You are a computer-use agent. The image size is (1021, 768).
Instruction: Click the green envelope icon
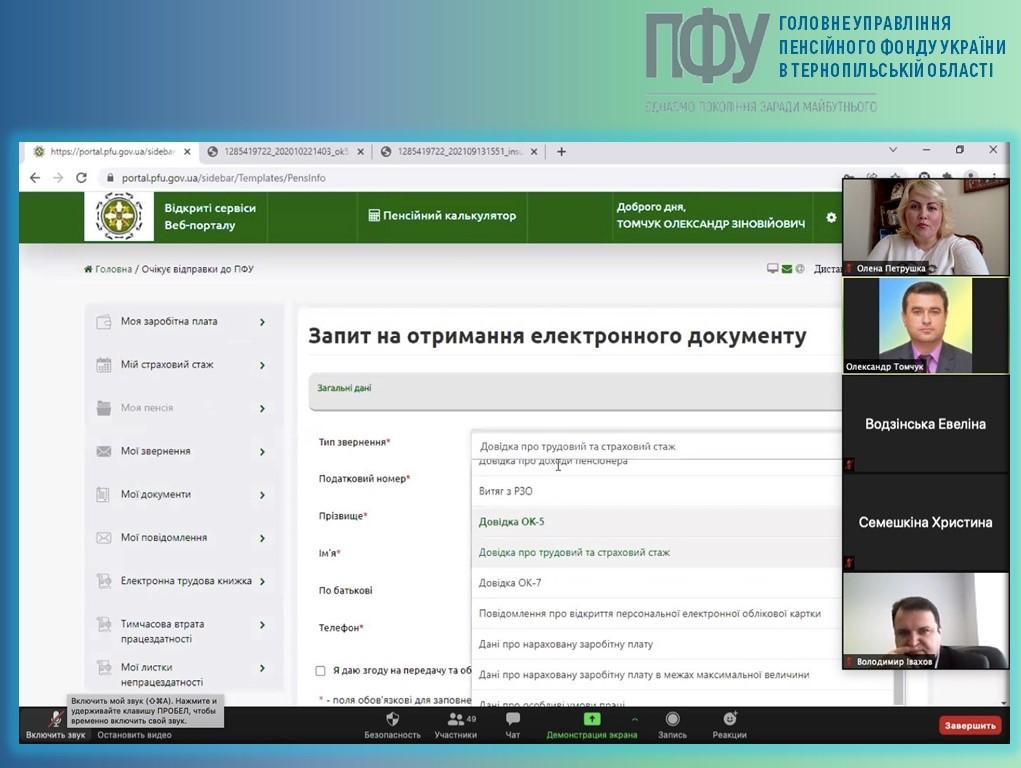(787, 268)
